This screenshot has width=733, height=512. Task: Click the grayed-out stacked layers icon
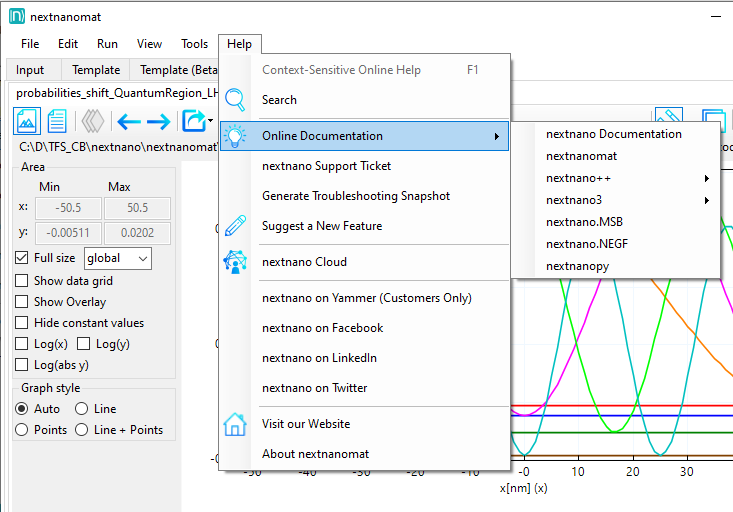click(93, 122)
